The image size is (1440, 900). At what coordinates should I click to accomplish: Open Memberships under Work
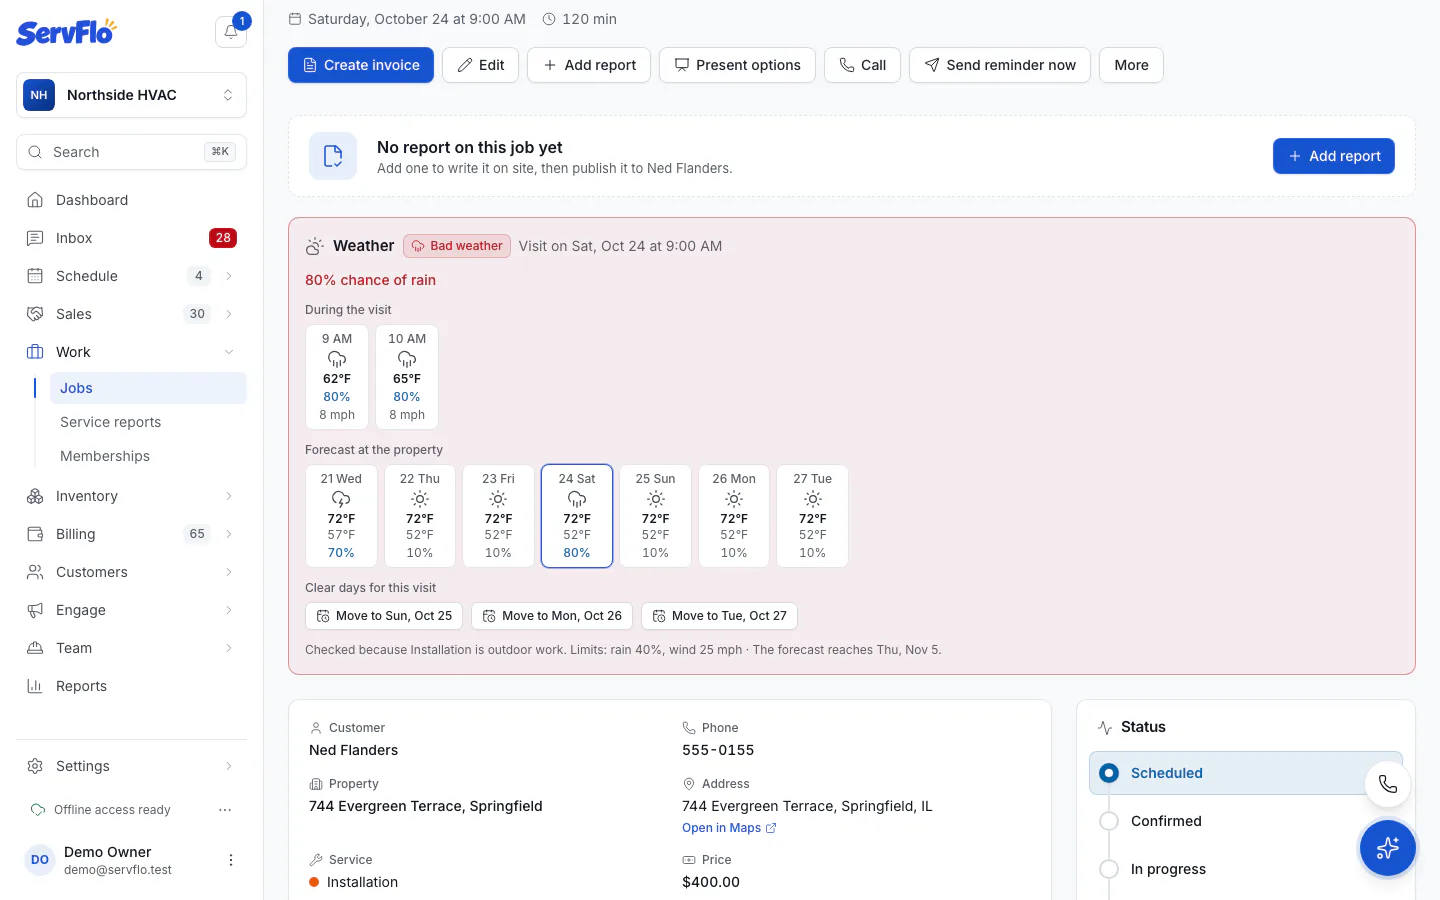[148, 456]
